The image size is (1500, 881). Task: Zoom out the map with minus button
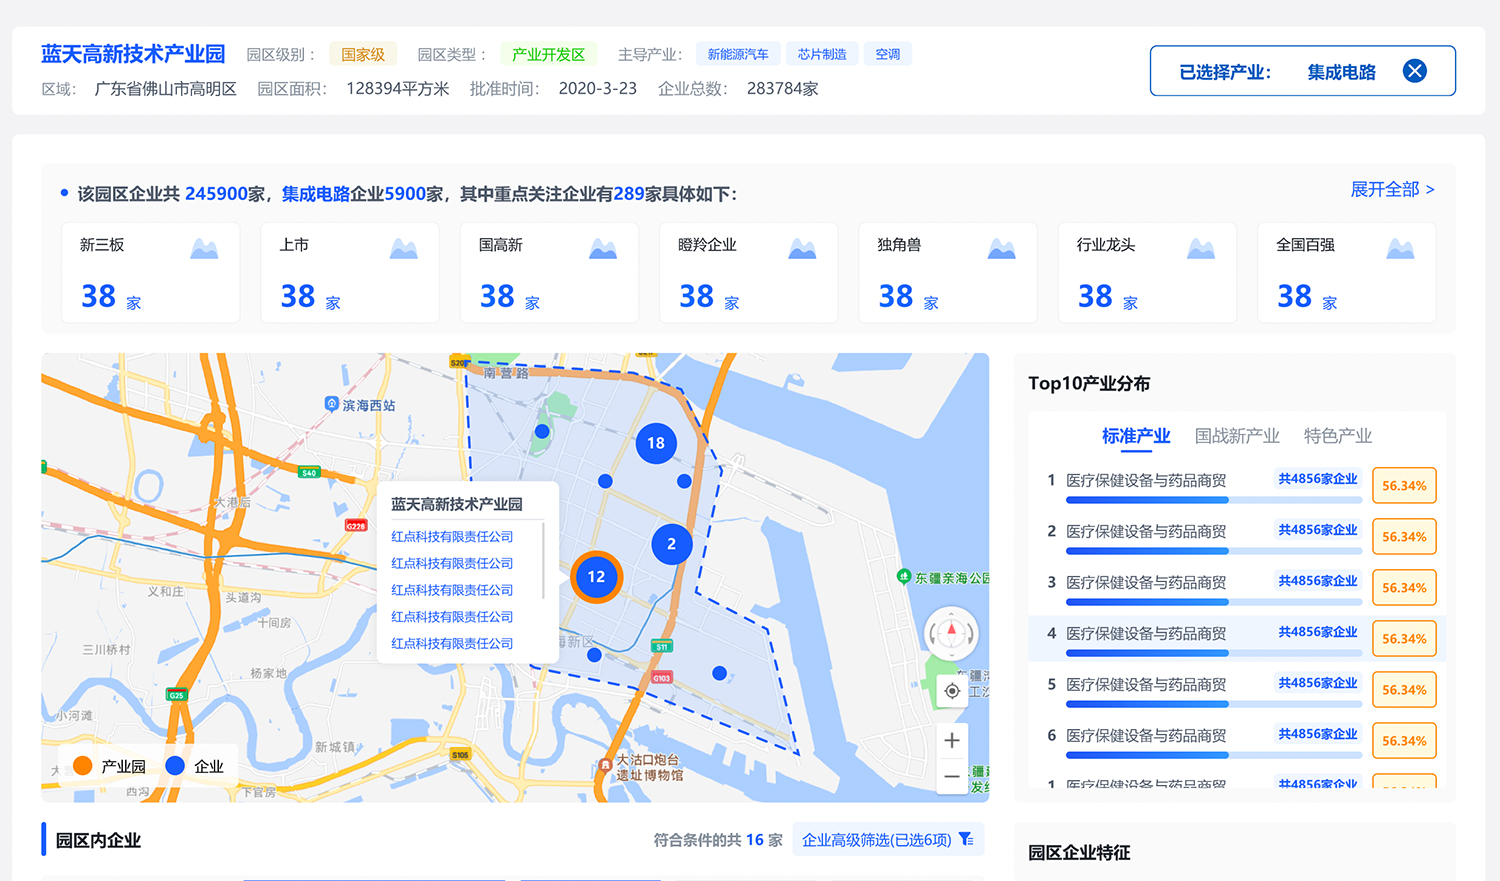952,776
